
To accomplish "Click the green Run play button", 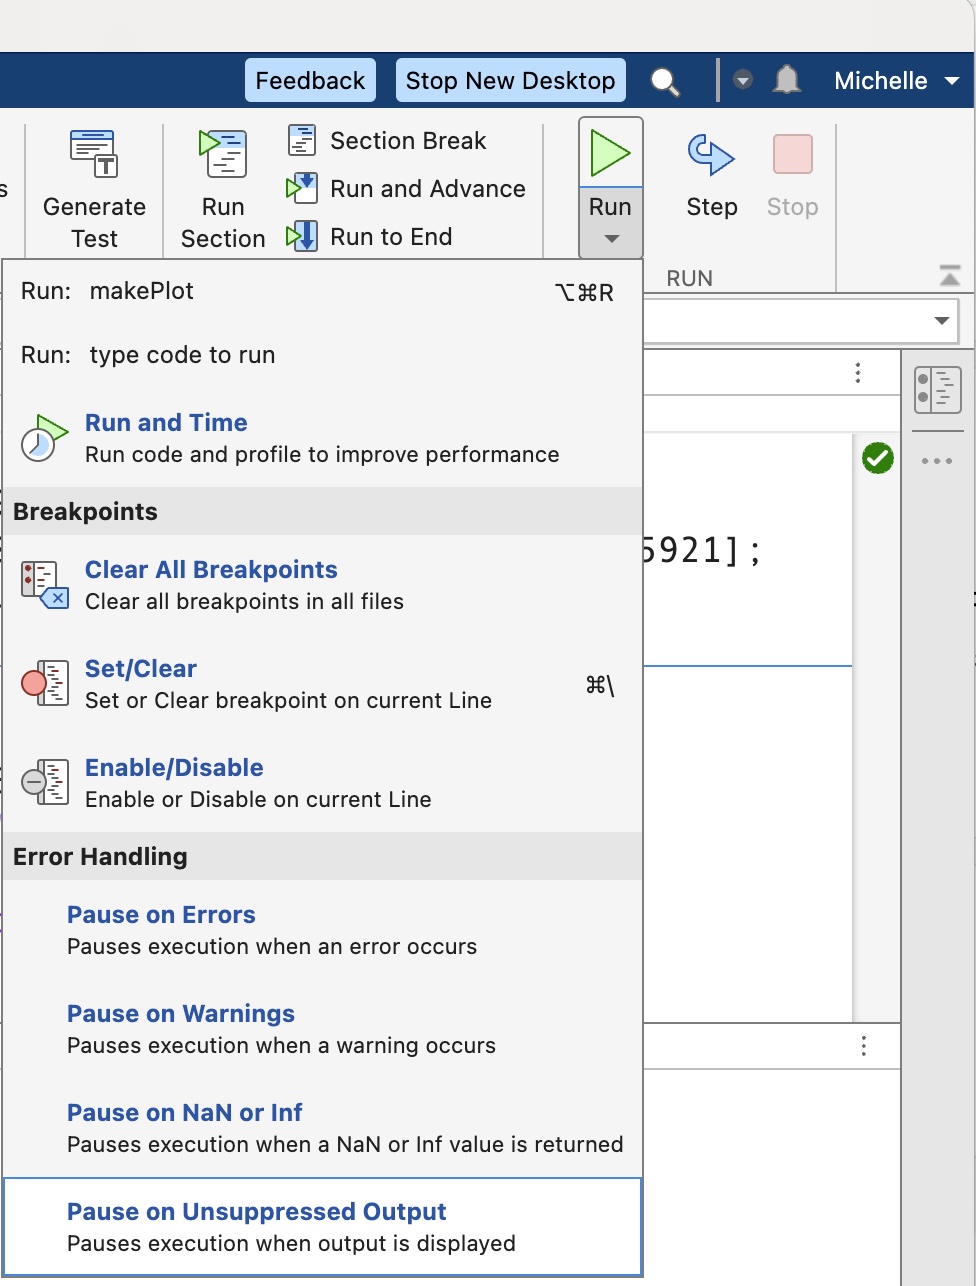I will pos(610,154).
